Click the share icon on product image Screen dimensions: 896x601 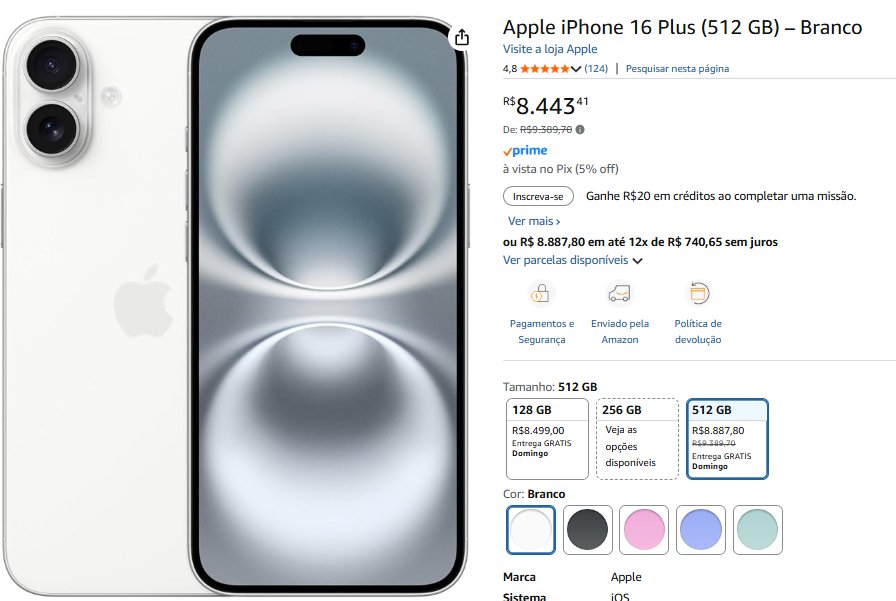pyautogui.click(x=462, y=38)
